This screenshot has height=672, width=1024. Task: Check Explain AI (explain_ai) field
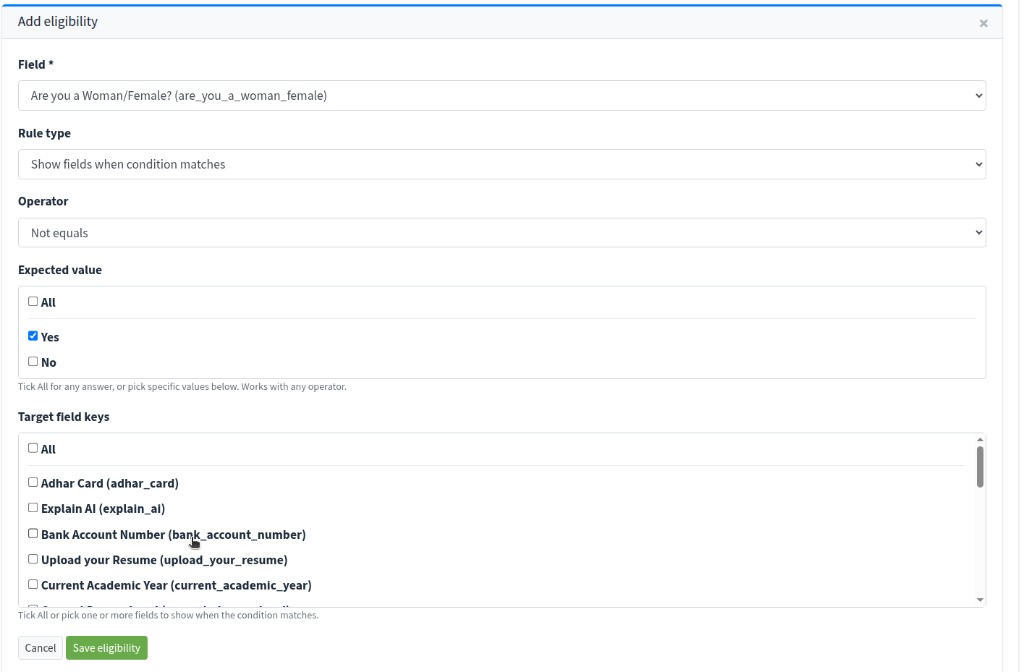click(33, 507)
